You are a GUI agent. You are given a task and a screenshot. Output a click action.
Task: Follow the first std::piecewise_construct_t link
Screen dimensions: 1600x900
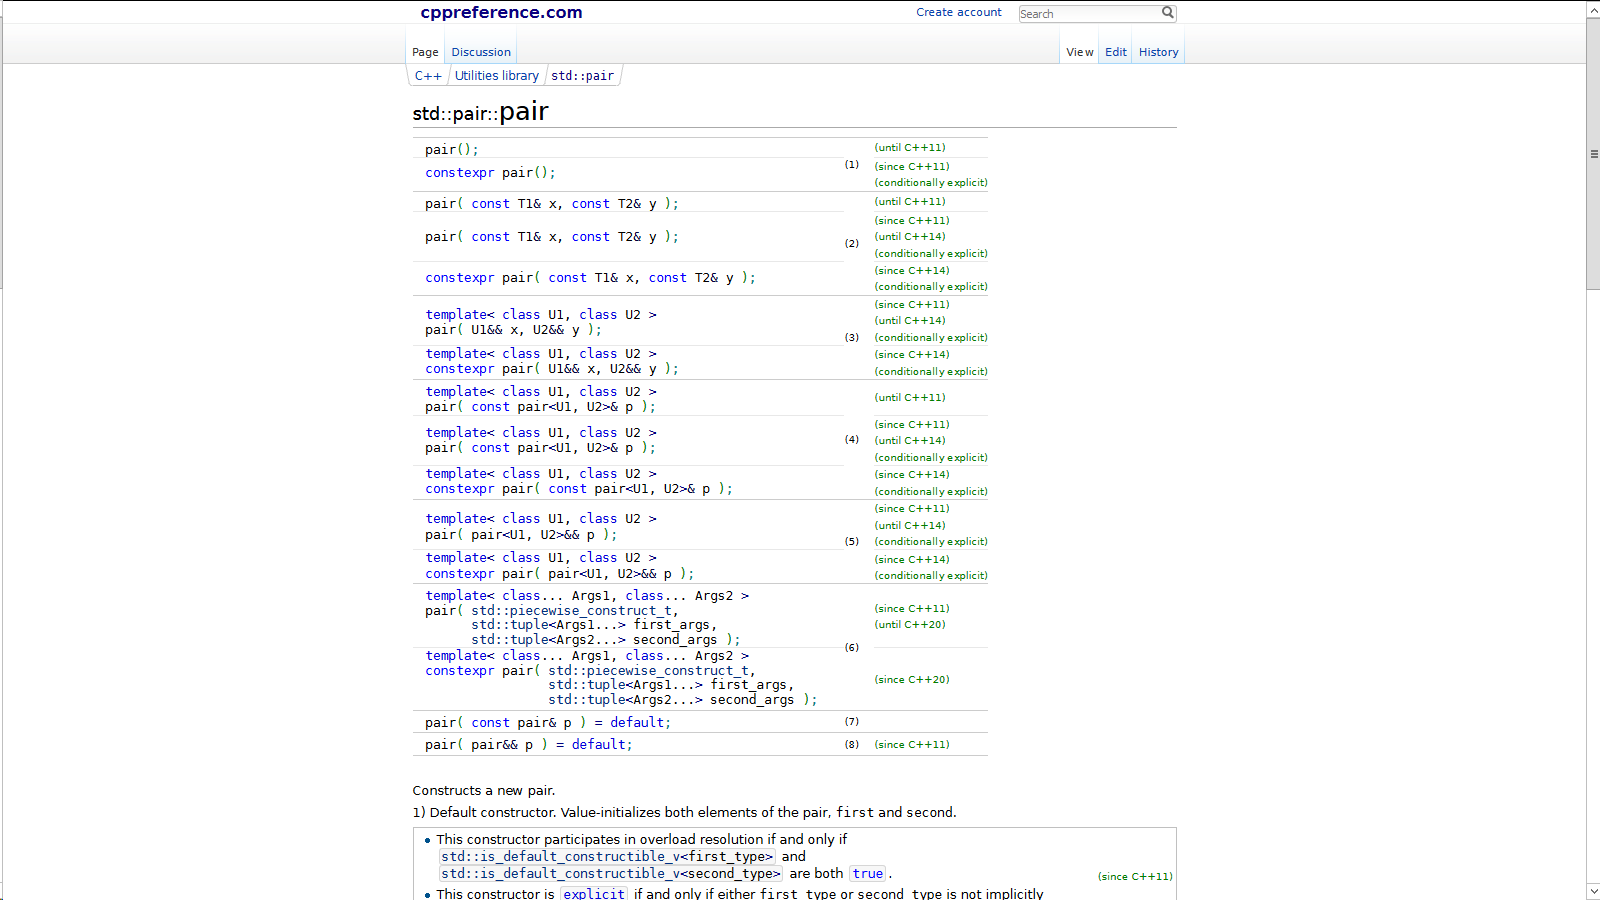click(x=573, y=611)
